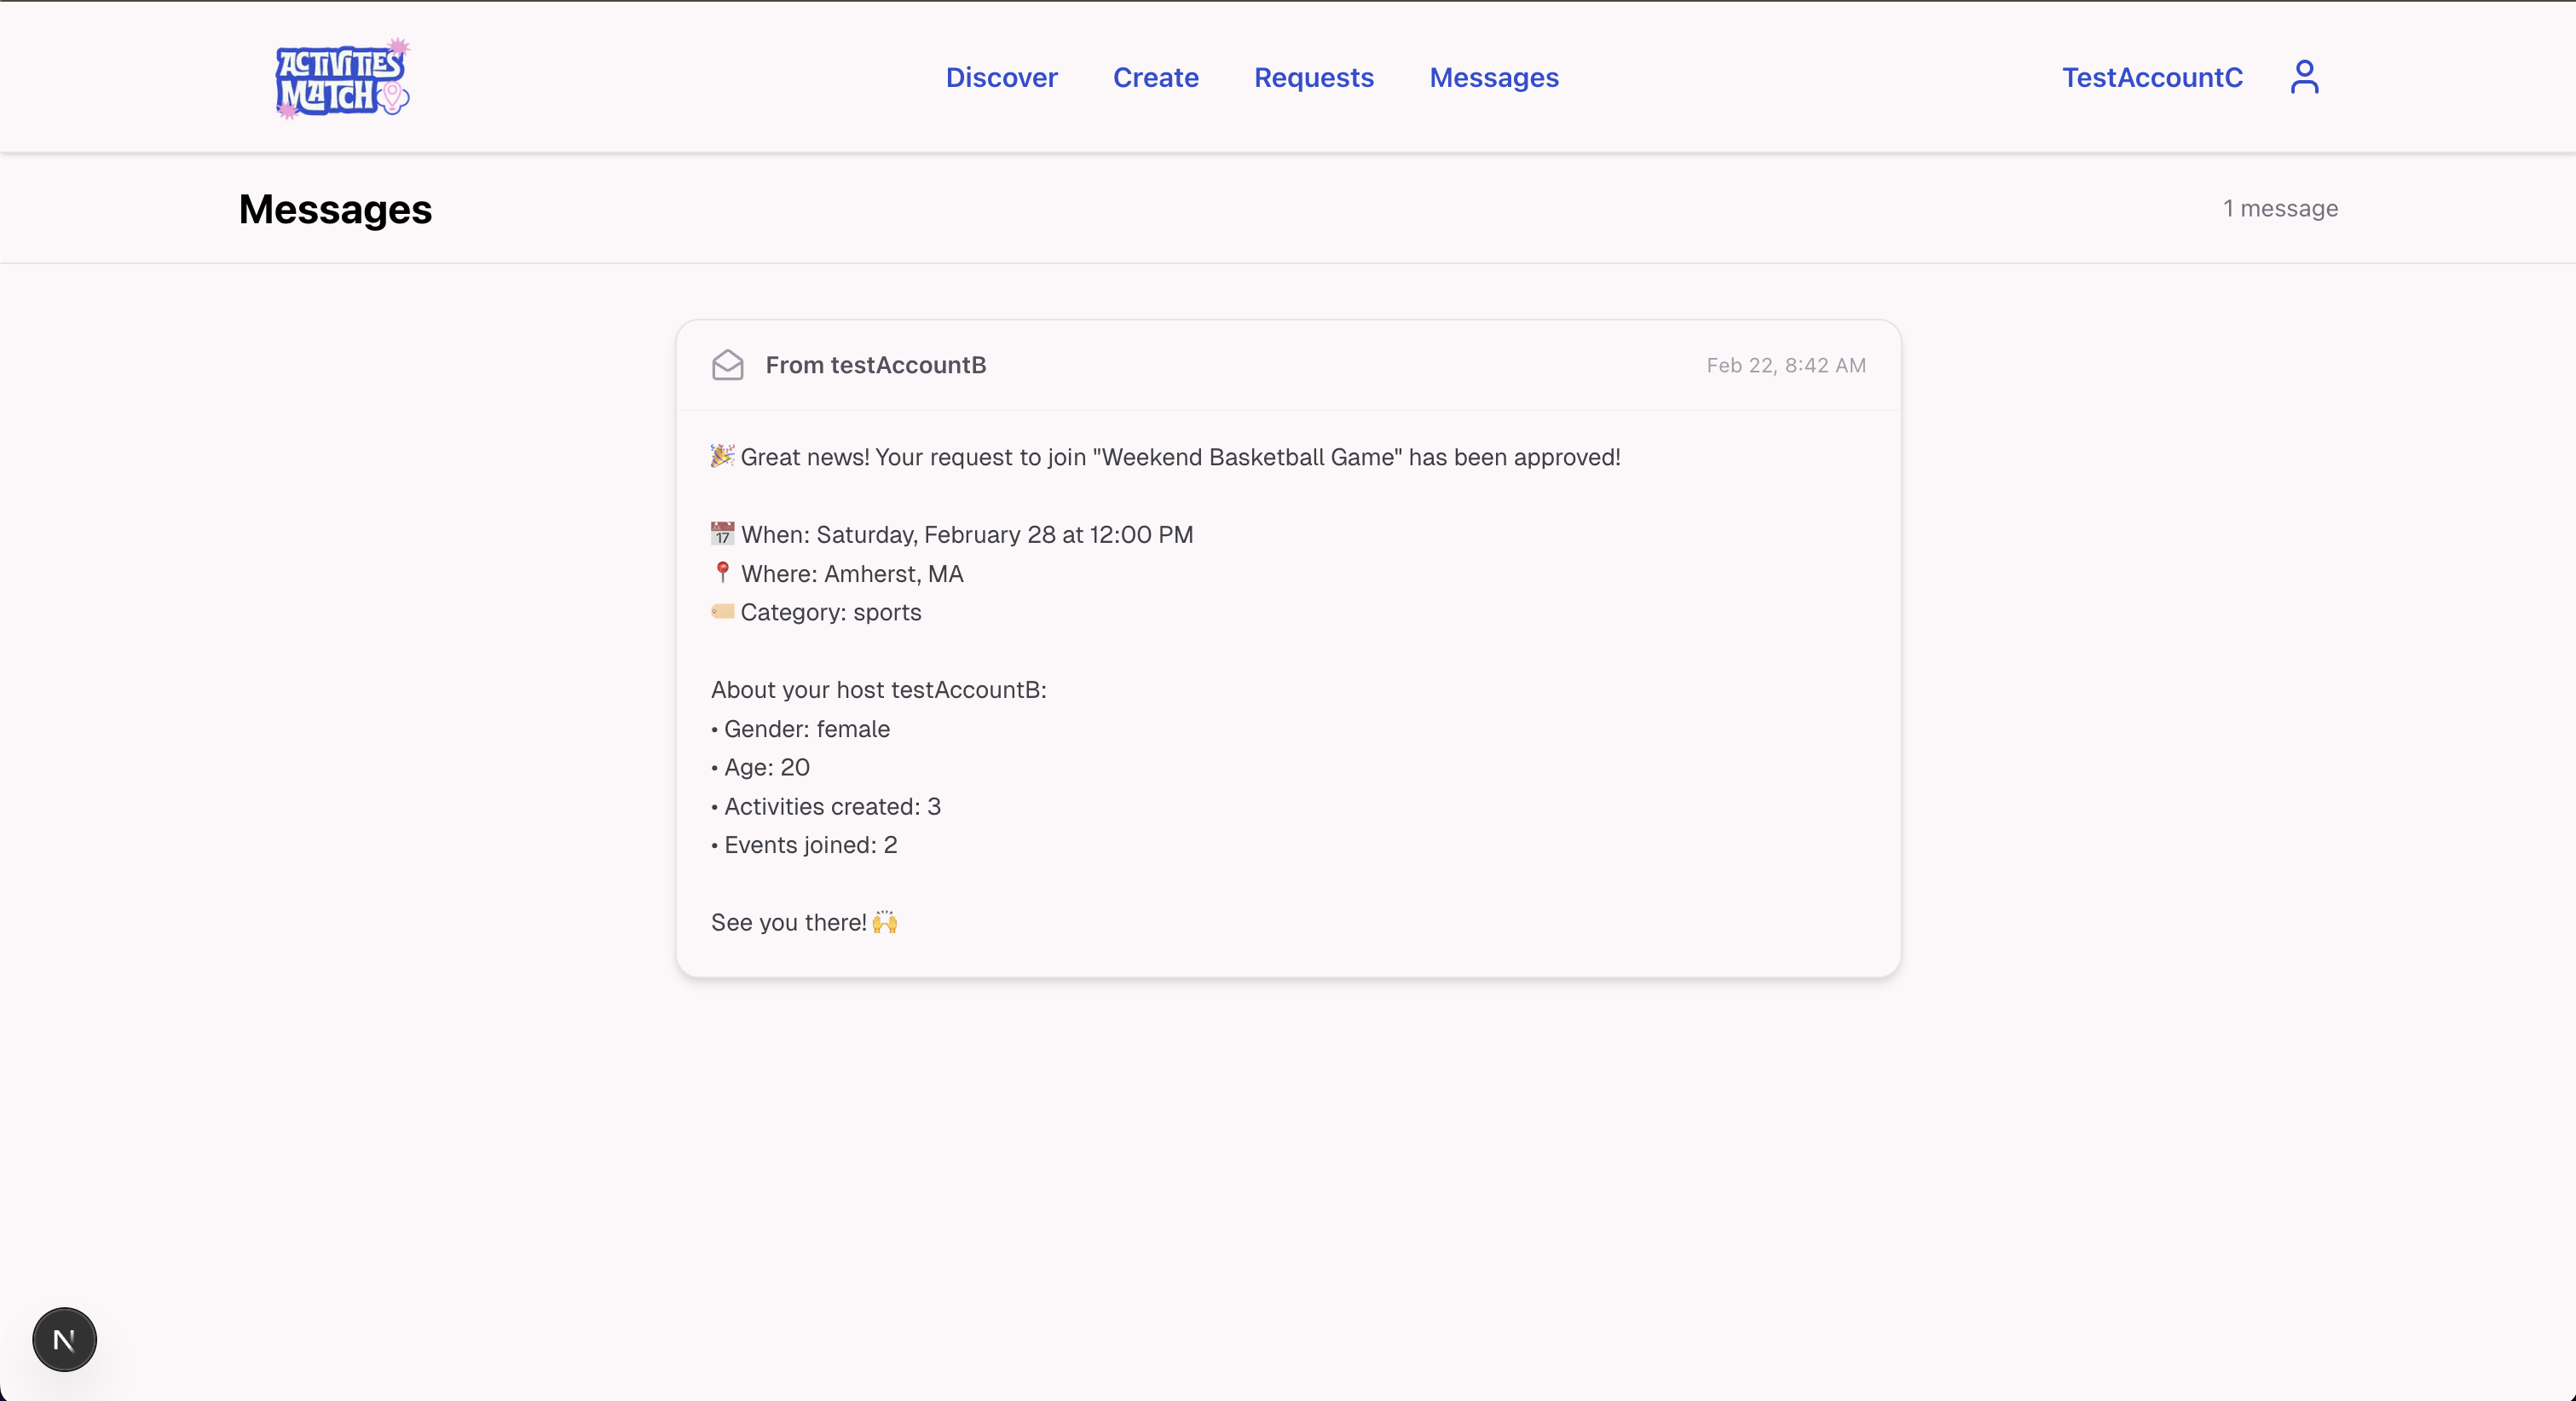Click the label tag emoji beside Category

point(722,611)
